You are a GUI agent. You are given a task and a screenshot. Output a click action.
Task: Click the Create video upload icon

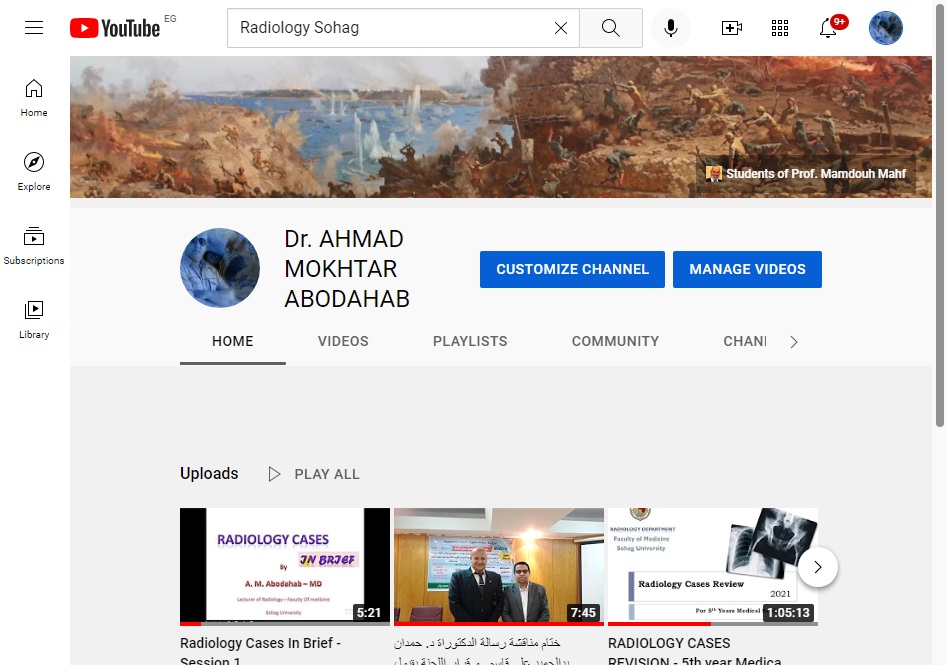point(731,28)
